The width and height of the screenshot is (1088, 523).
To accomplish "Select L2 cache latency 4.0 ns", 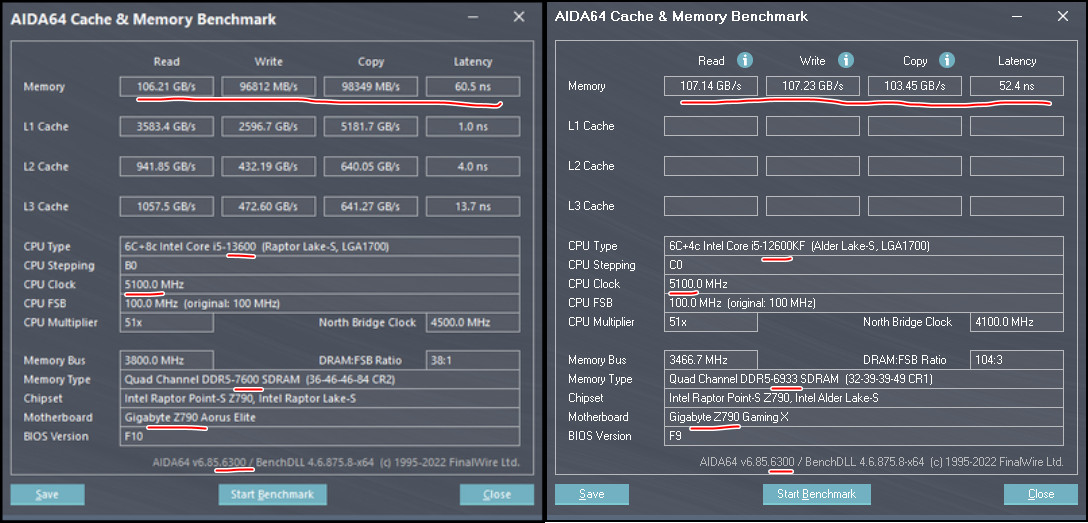I will click(473, 166).
